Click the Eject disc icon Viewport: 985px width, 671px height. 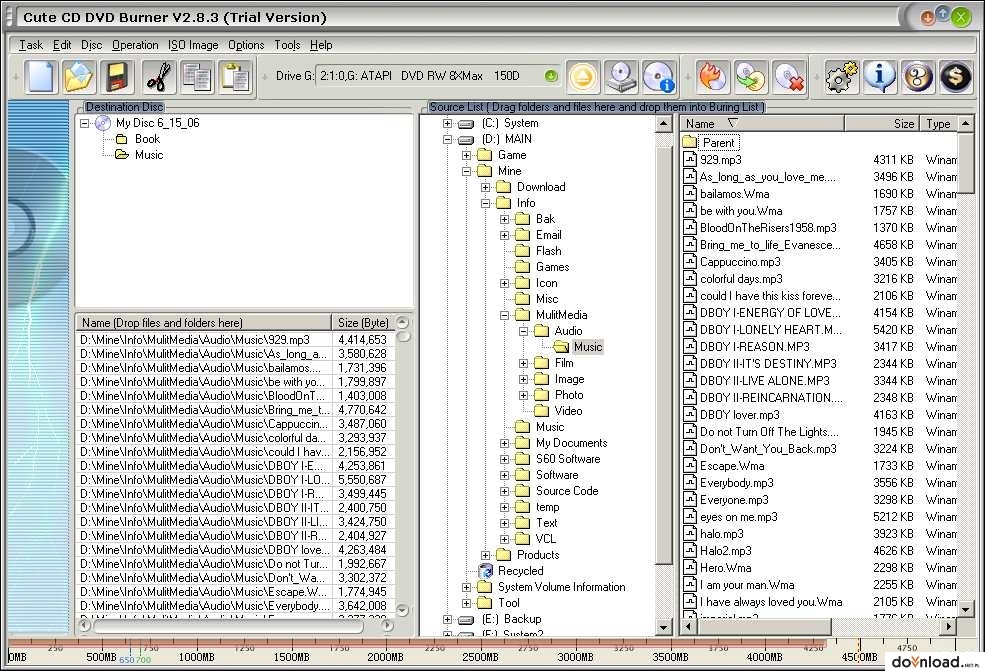tap(584, 77)
